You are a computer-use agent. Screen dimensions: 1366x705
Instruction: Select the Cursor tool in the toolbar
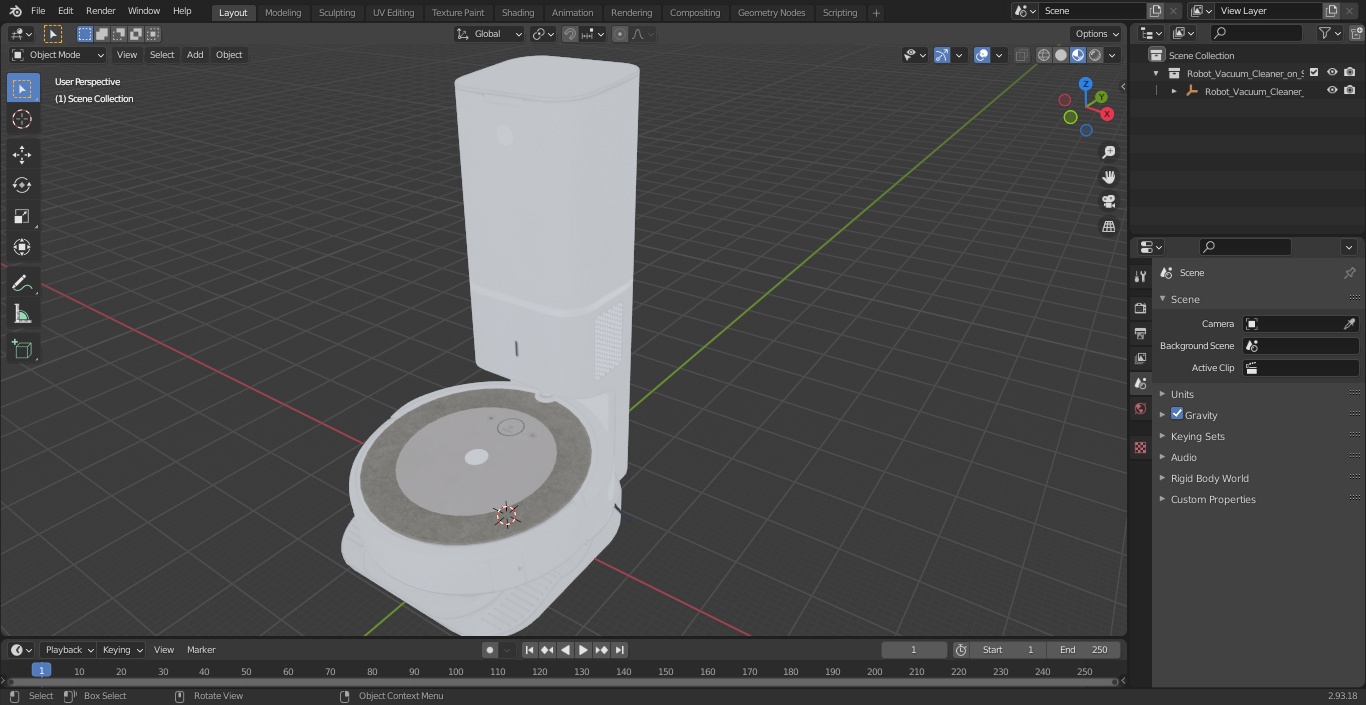click(22, 119)
